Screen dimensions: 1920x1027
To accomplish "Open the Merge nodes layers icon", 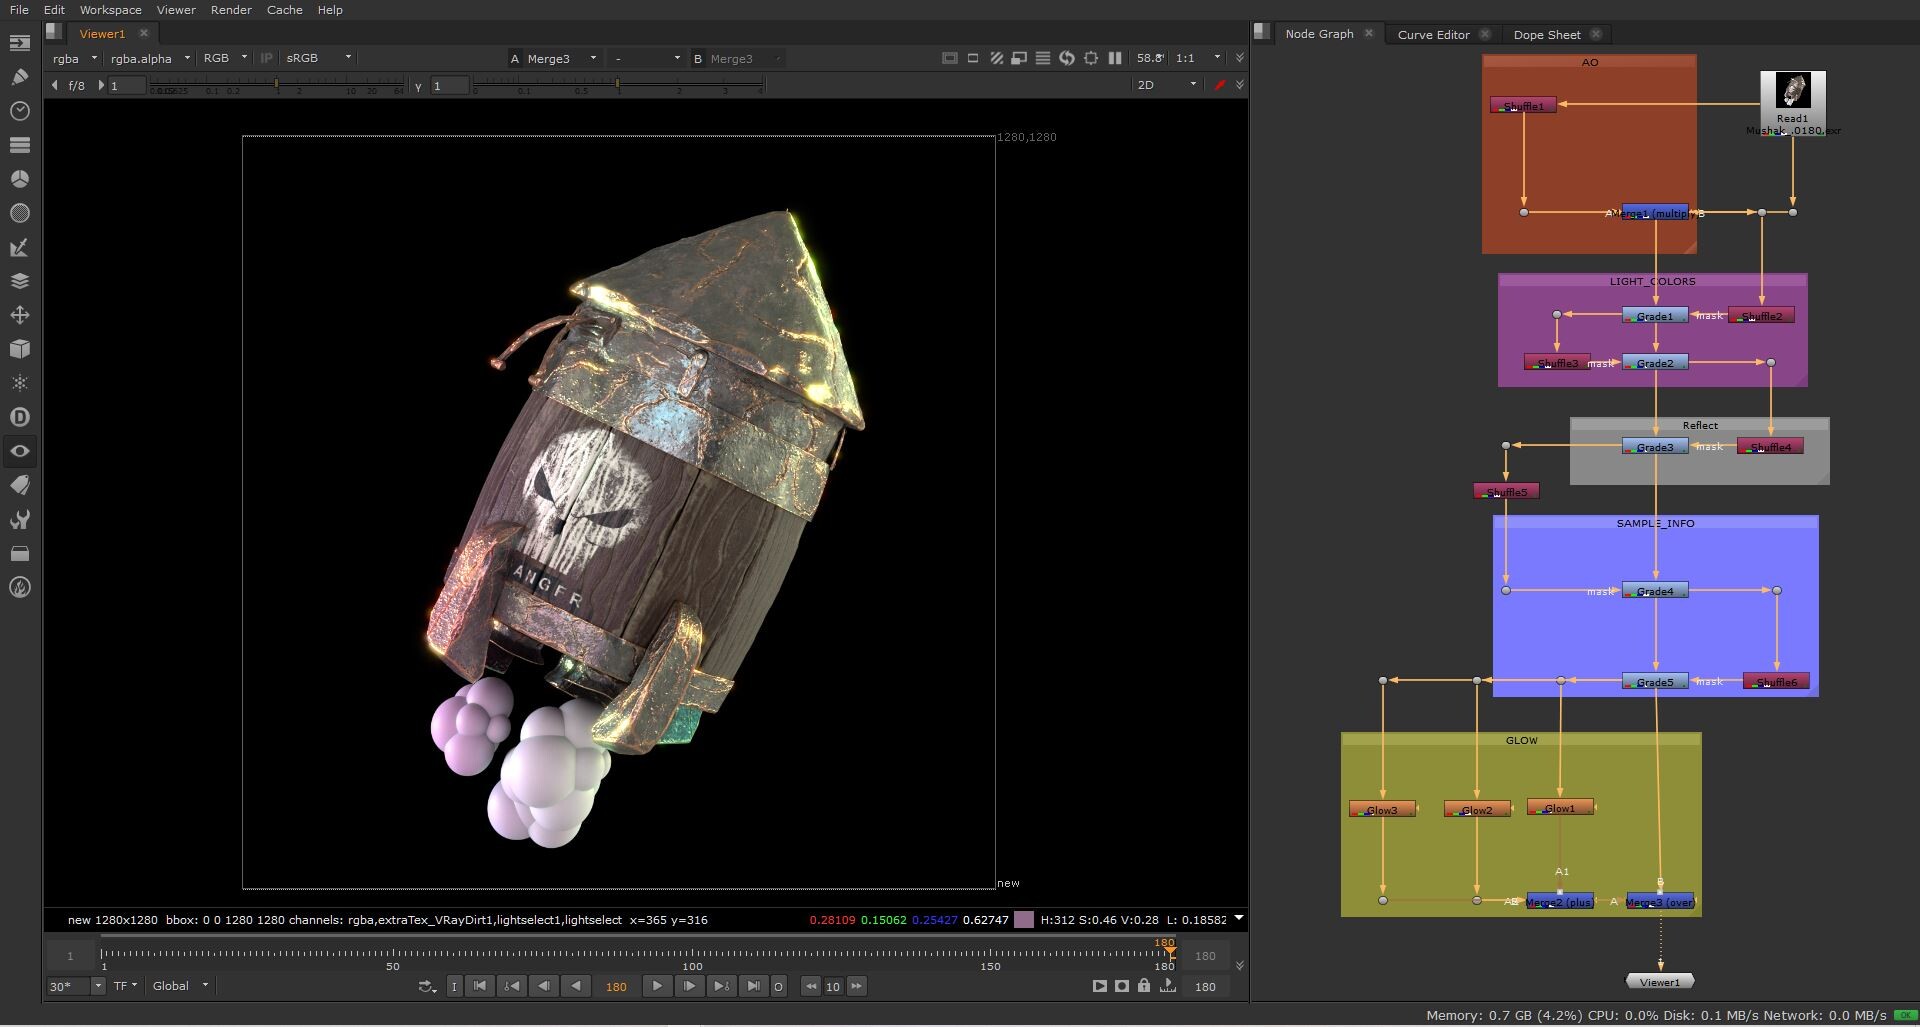I will pos(19,281).
